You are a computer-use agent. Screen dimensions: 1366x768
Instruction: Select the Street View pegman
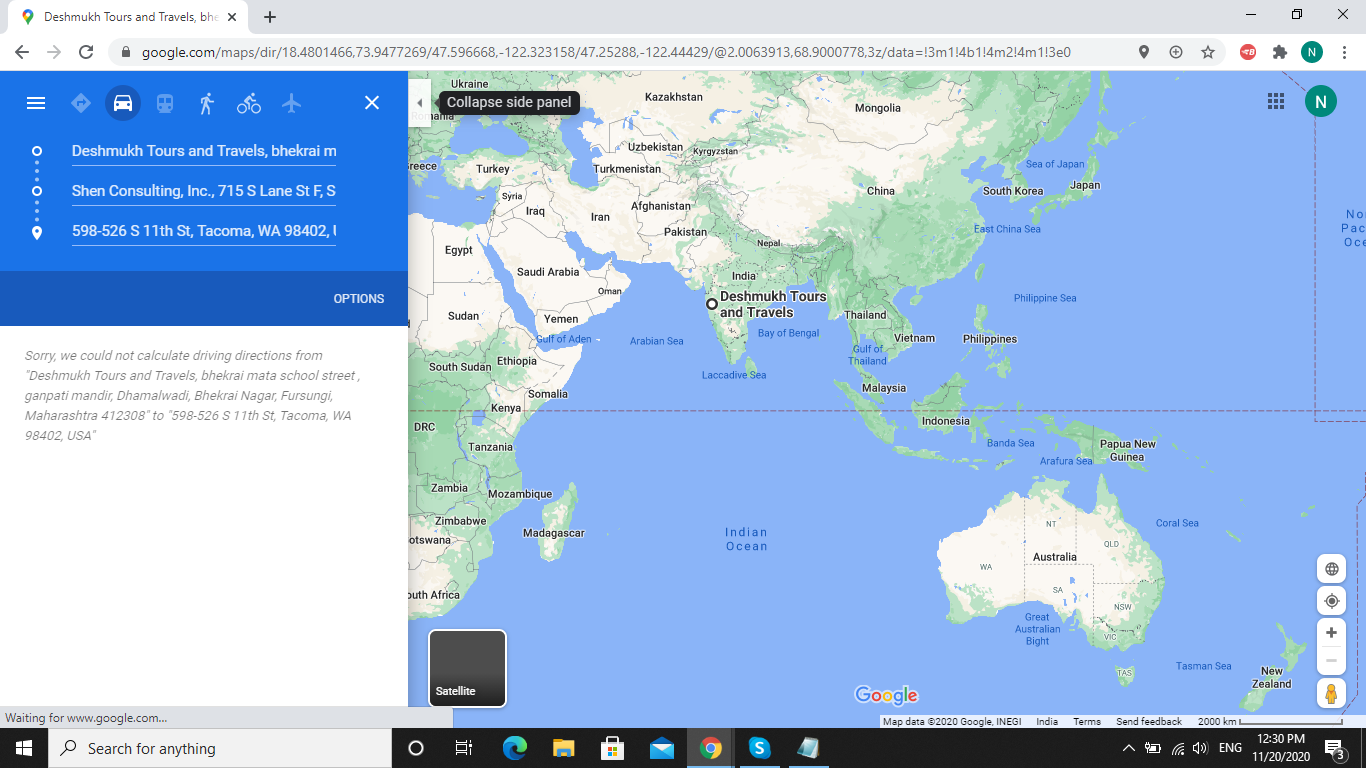click(1331, 693)
